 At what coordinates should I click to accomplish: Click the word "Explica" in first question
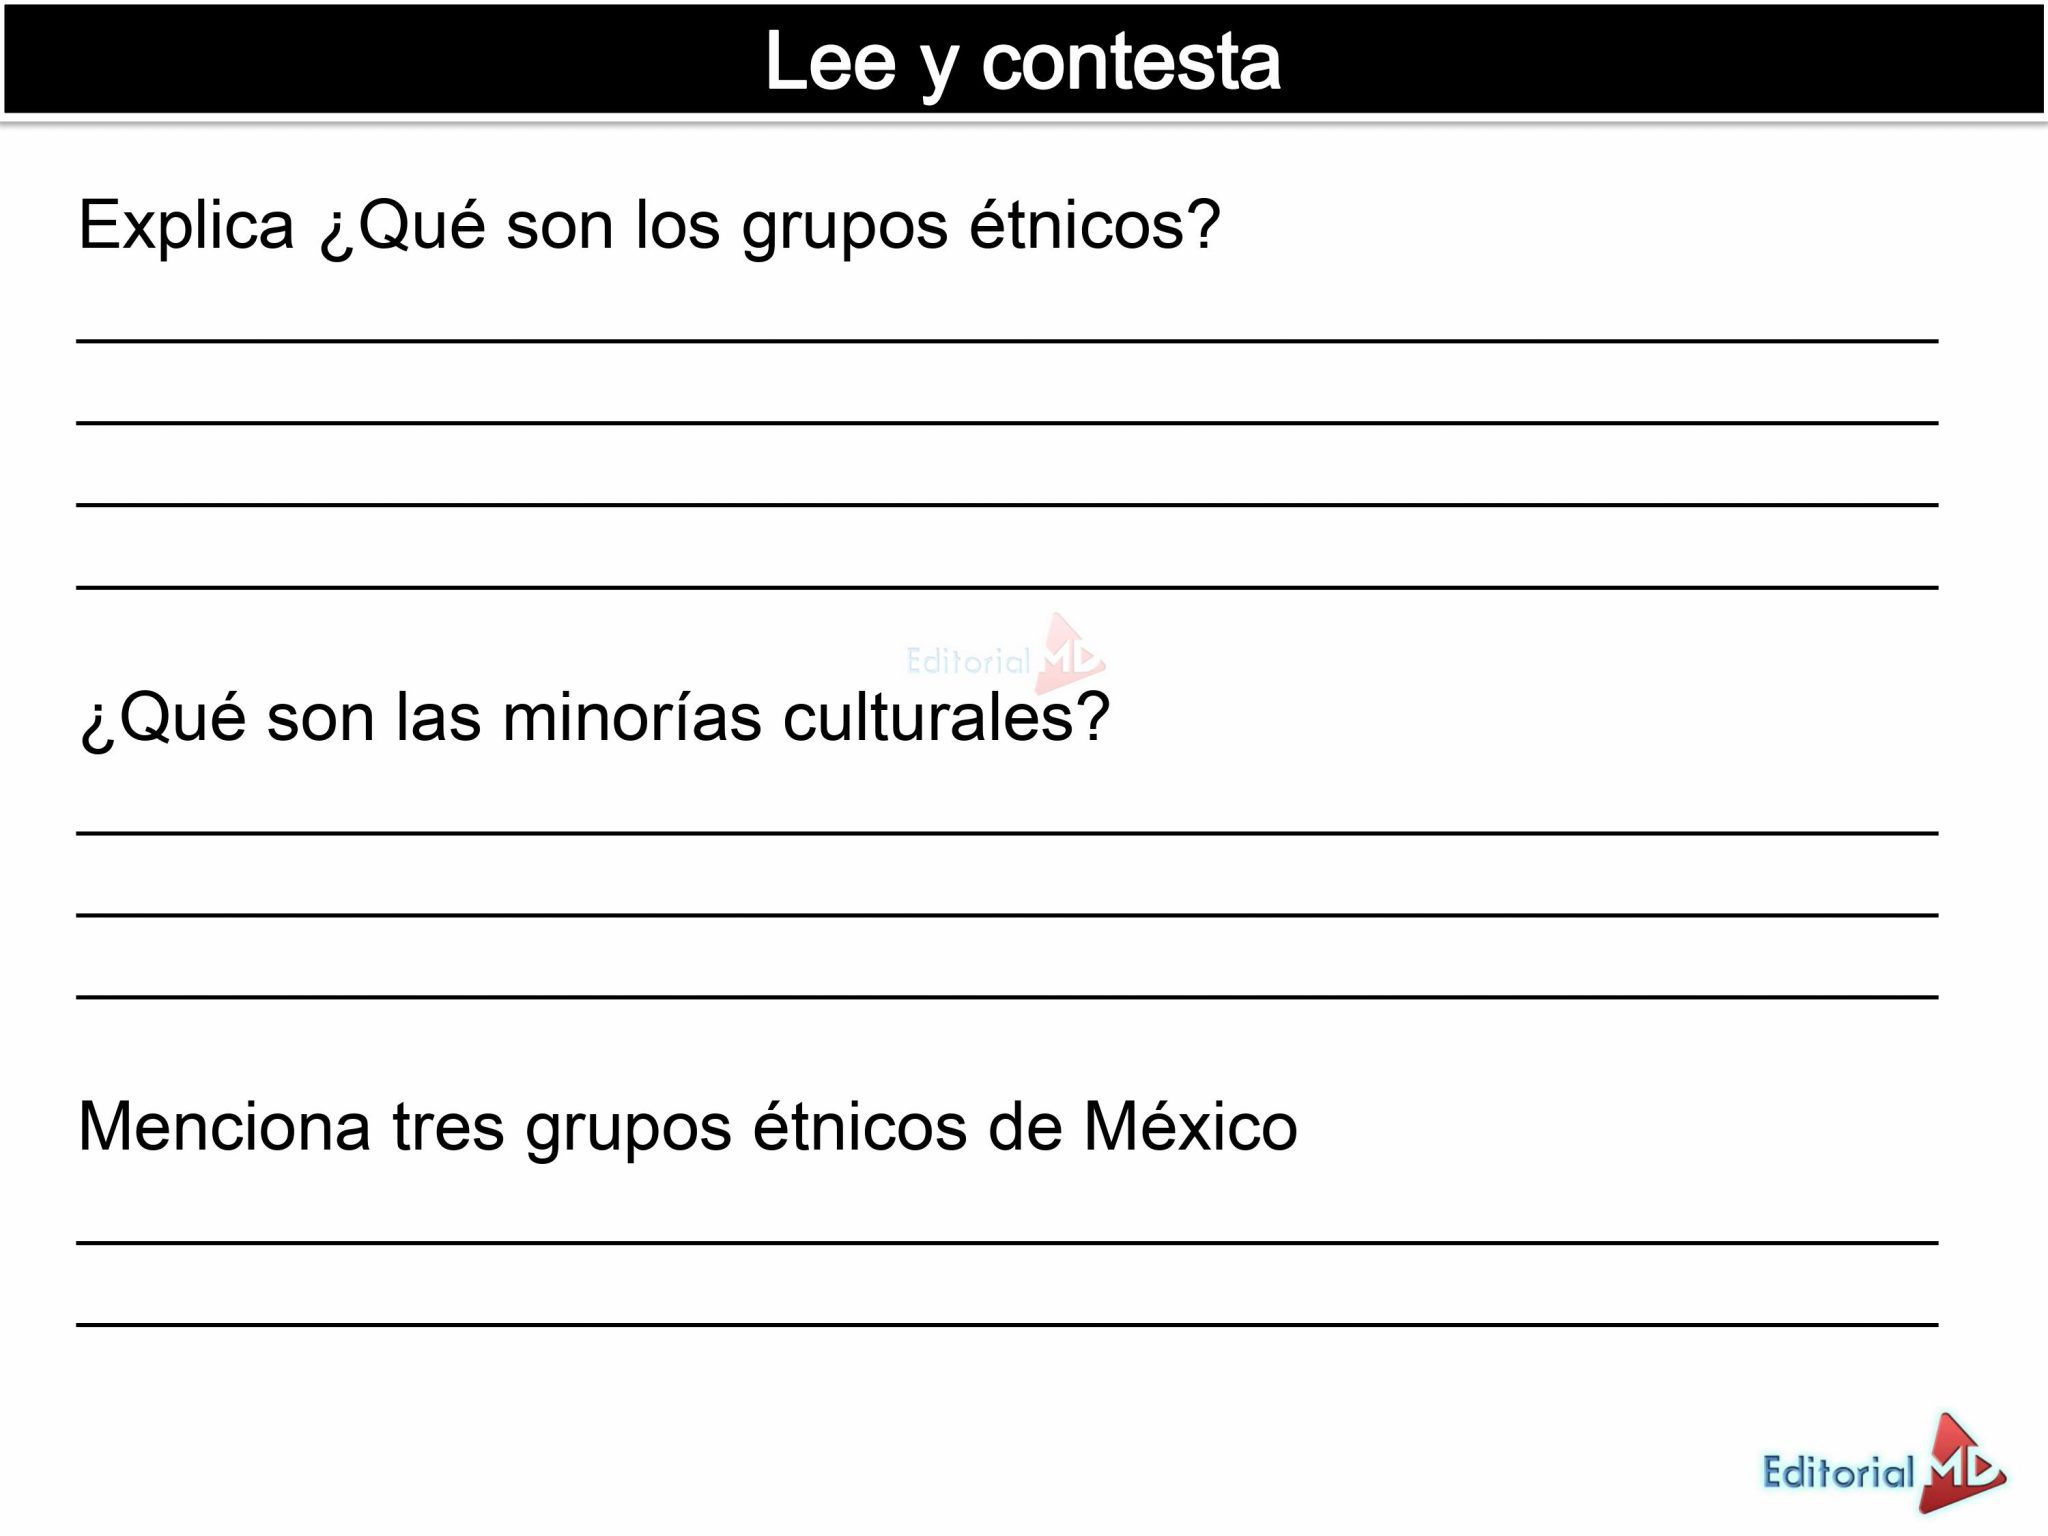[x=186, y=225]
